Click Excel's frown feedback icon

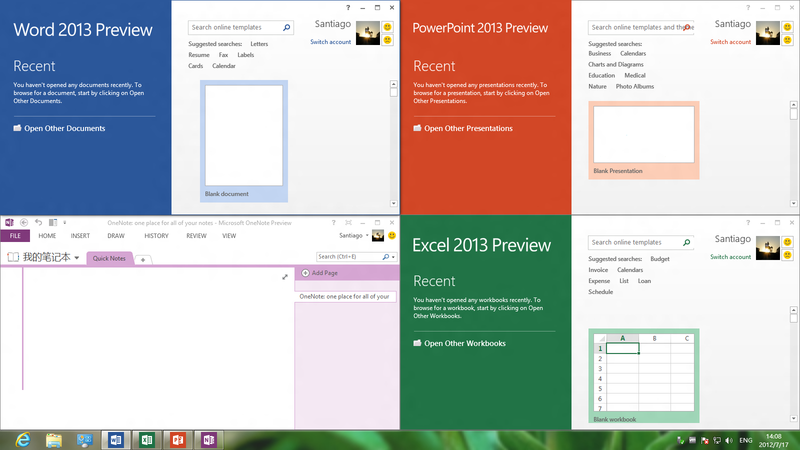pos(788,255)
